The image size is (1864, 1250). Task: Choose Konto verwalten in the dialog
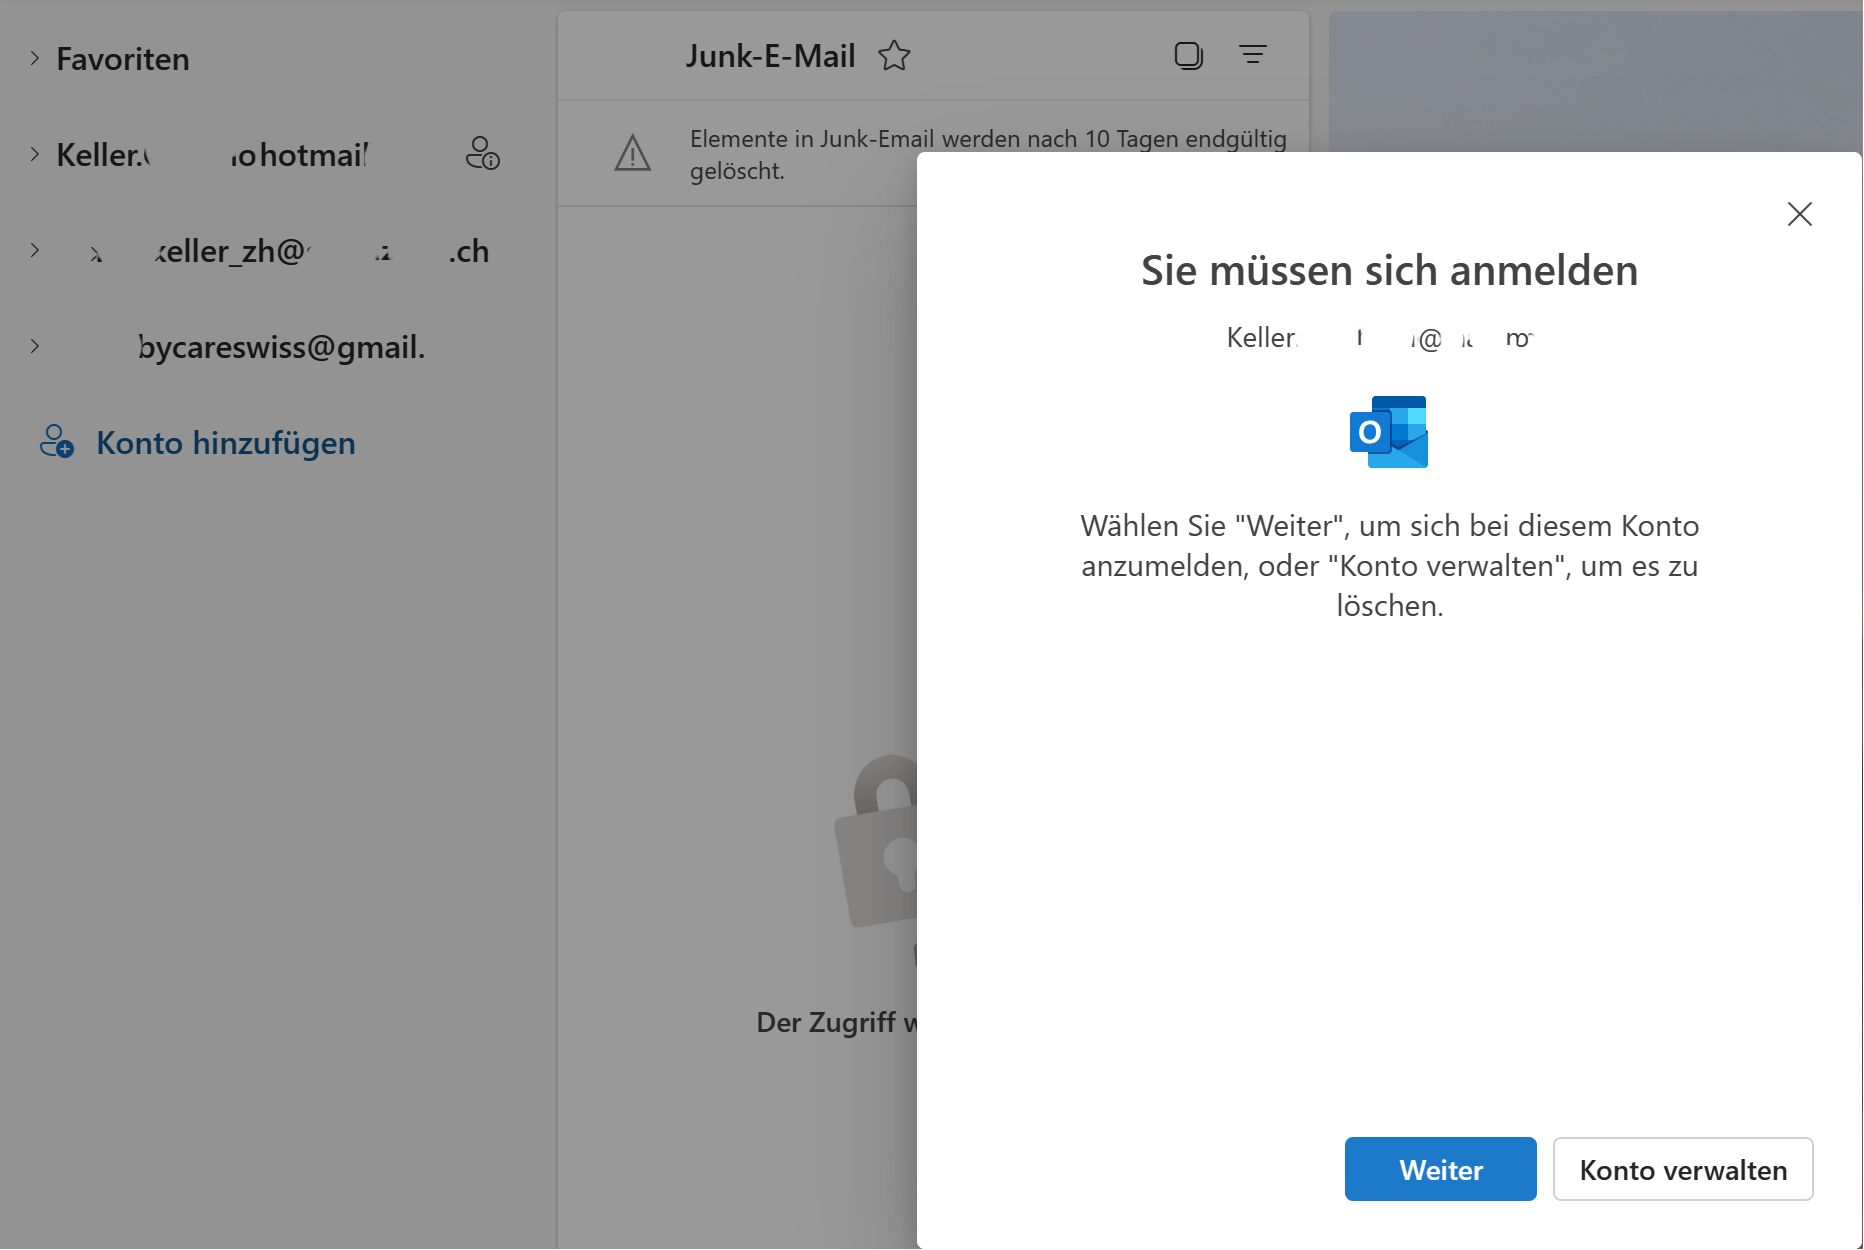1683,1169
